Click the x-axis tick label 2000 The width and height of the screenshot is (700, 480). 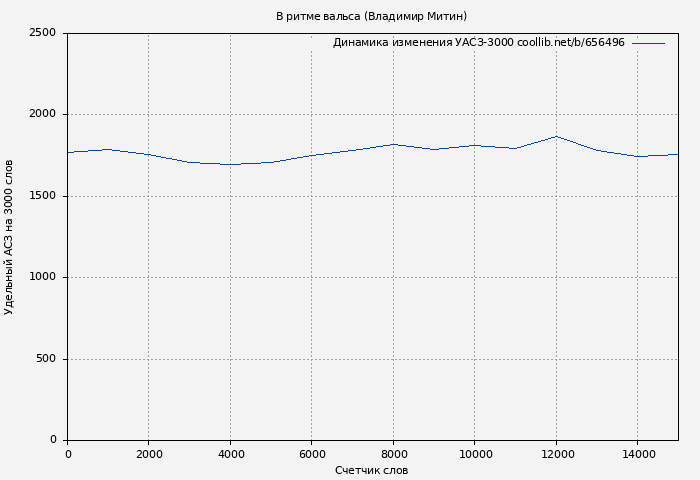pyautogui.click(x=148, y=454)
